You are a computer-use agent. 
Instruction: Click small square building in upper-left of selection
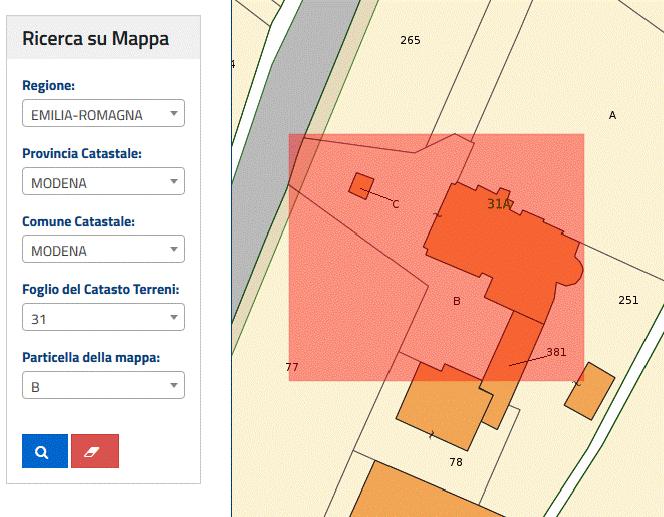[x=361, y=185]
